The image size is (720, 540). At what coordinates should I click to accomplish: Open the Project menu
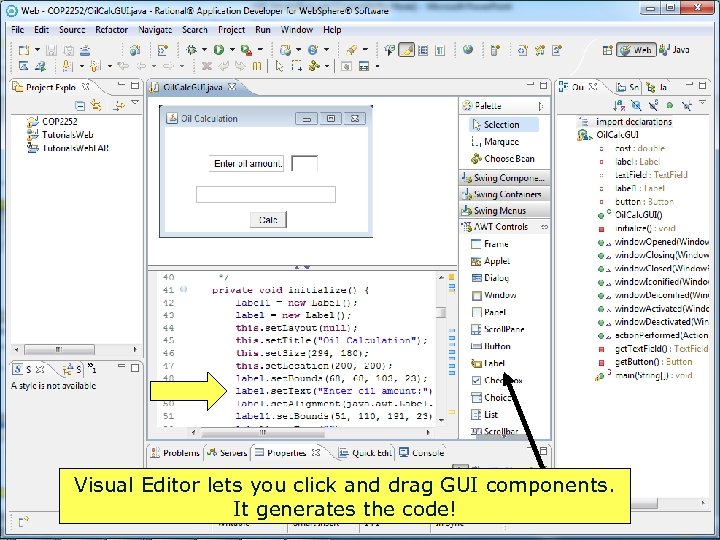click(x=231, y=30)
